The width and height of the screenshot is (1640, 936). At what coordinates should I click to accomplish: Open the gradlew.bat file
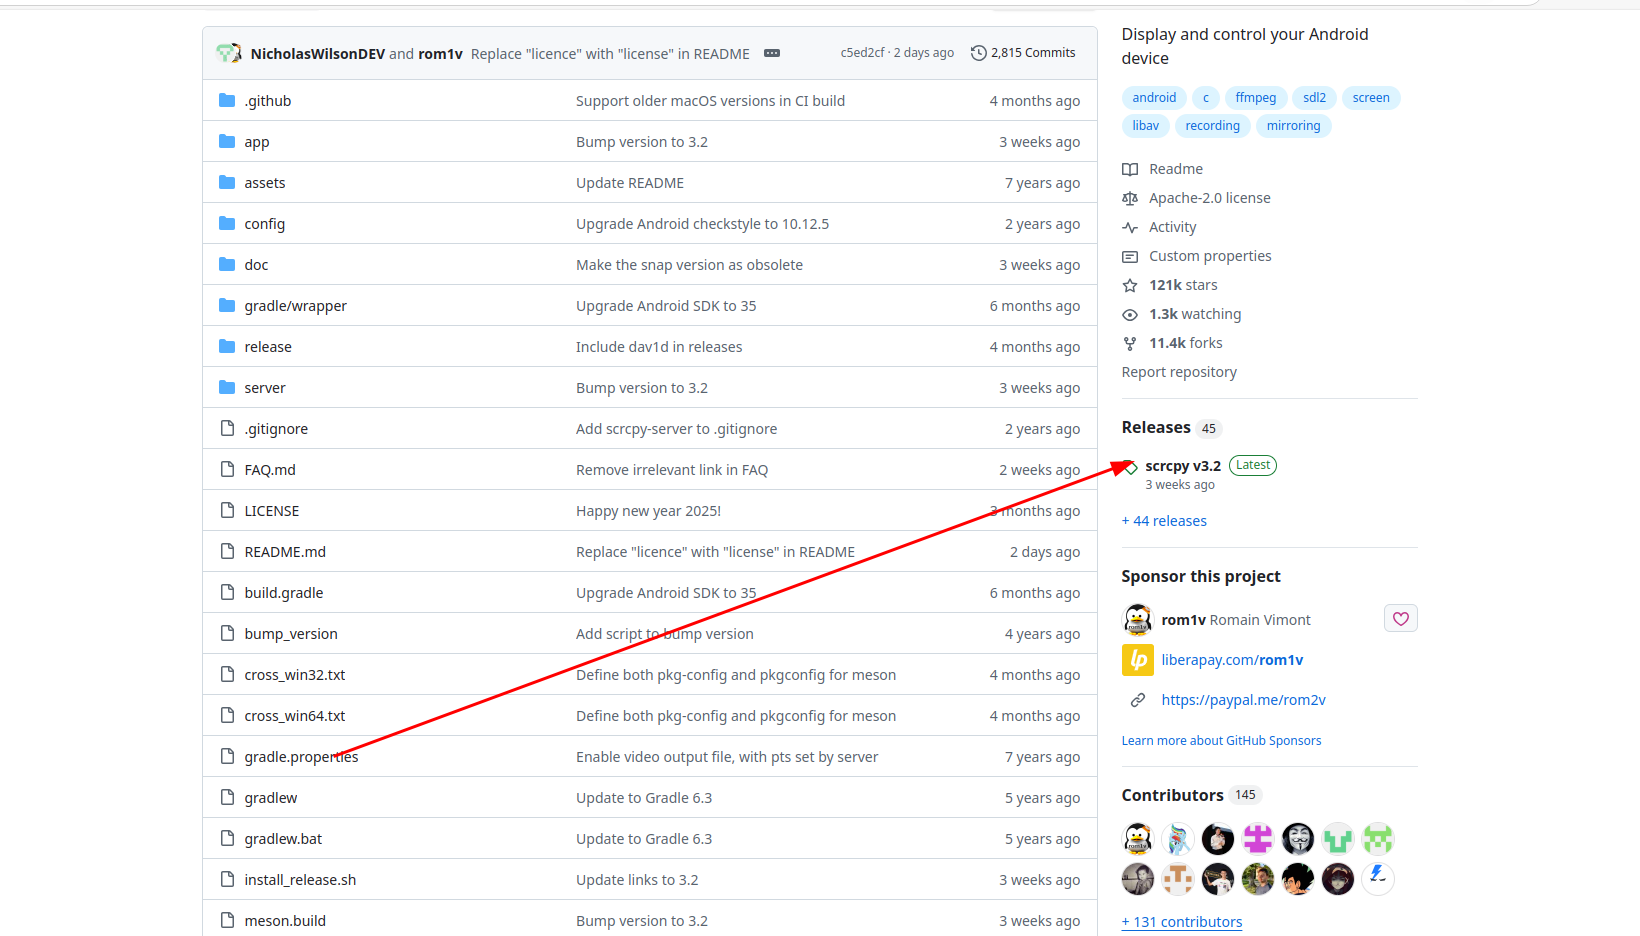click(x=283, y=839)
